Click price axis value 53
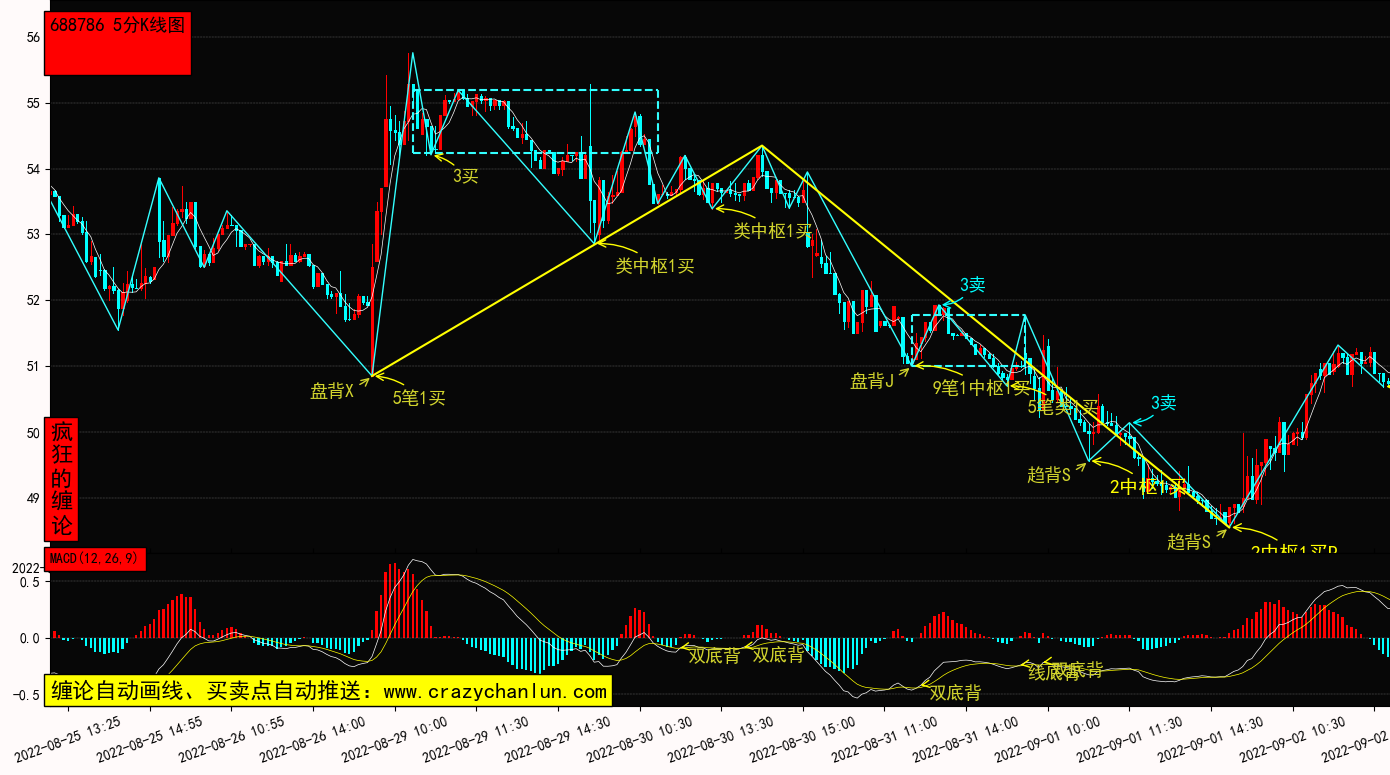Image resolution: width=1390 pixels, height=775 pixels. pyautogui.click(x=33, y=235)
